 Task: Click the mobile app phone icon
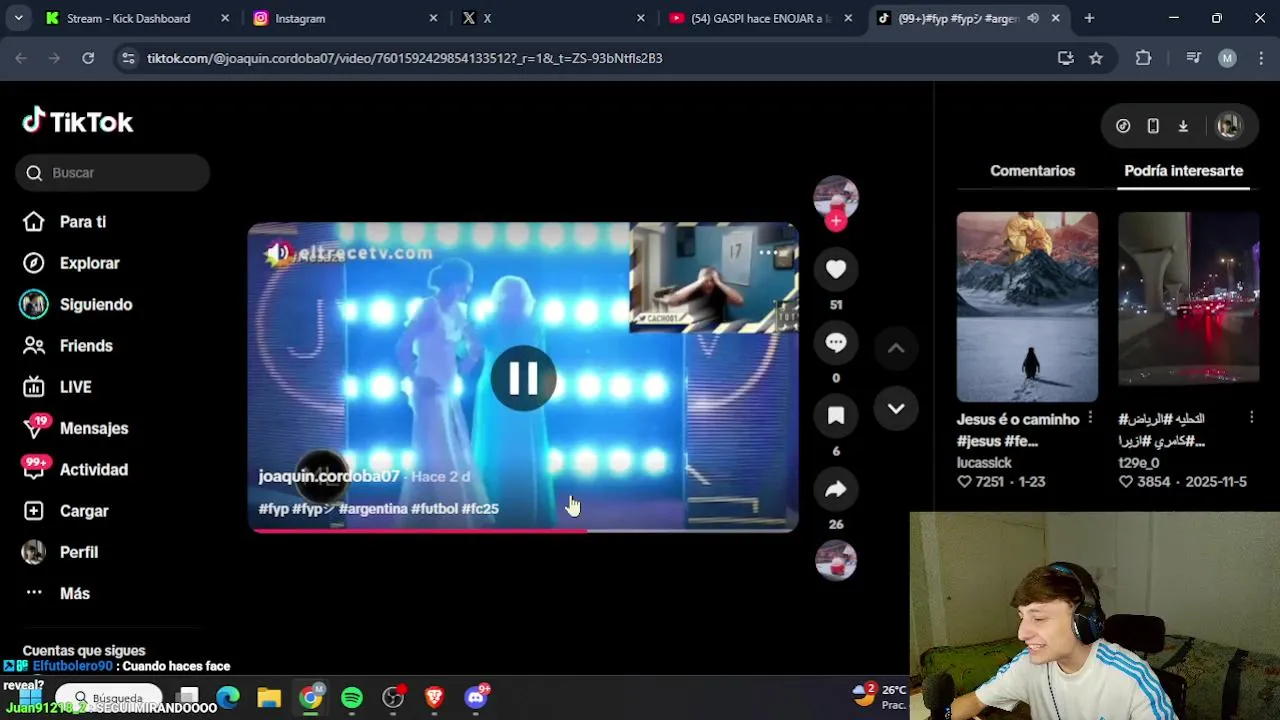(x=1153, y=126)
